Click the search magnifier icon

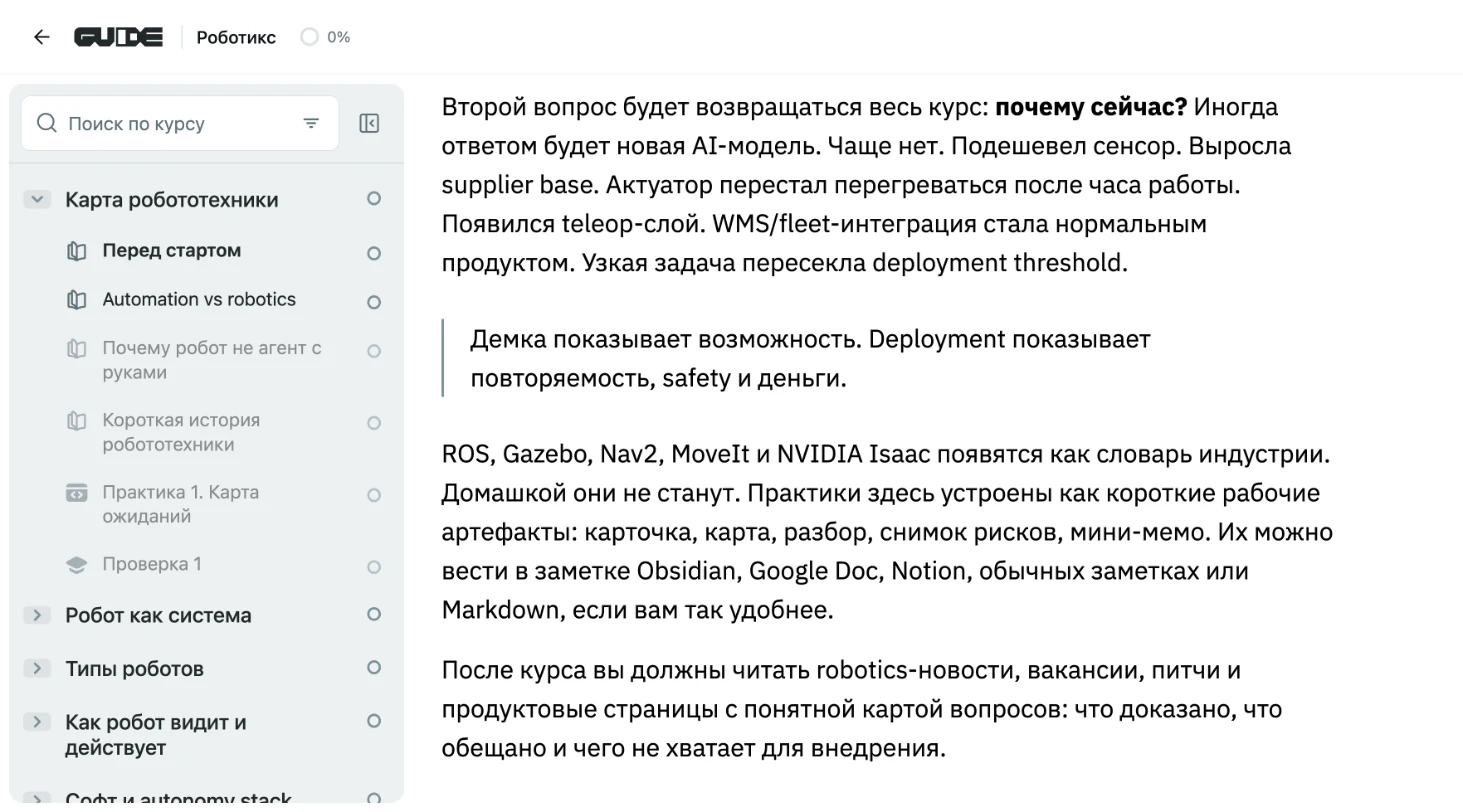click(46, 123)
